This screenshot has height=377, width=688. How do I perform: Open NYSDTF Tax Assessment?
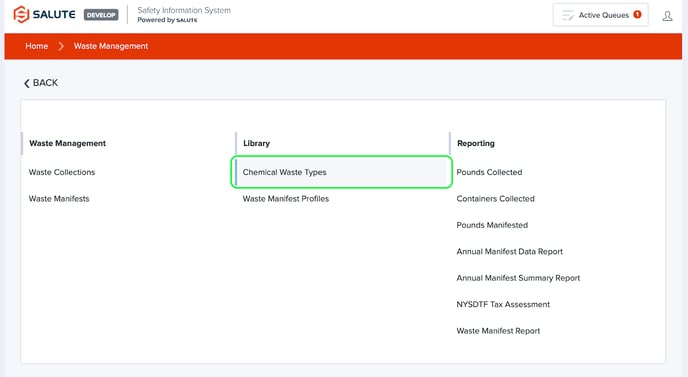(503, 304)
